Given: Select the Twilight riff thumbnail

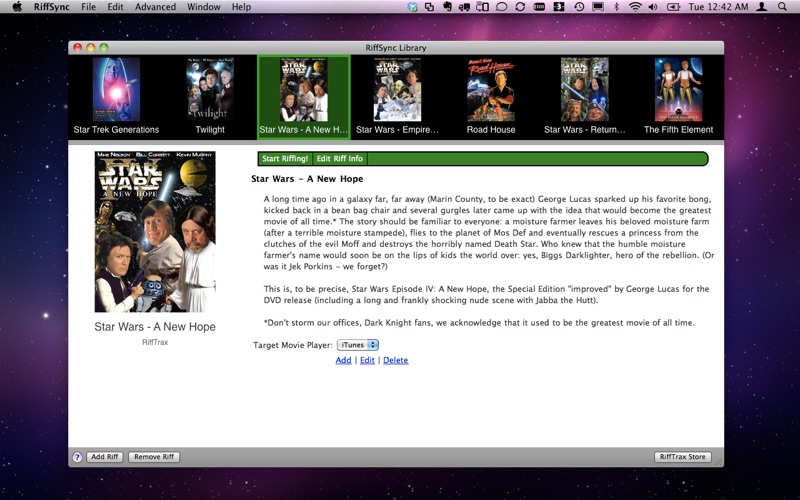Looking at the screenshot, I should [210, 90].
